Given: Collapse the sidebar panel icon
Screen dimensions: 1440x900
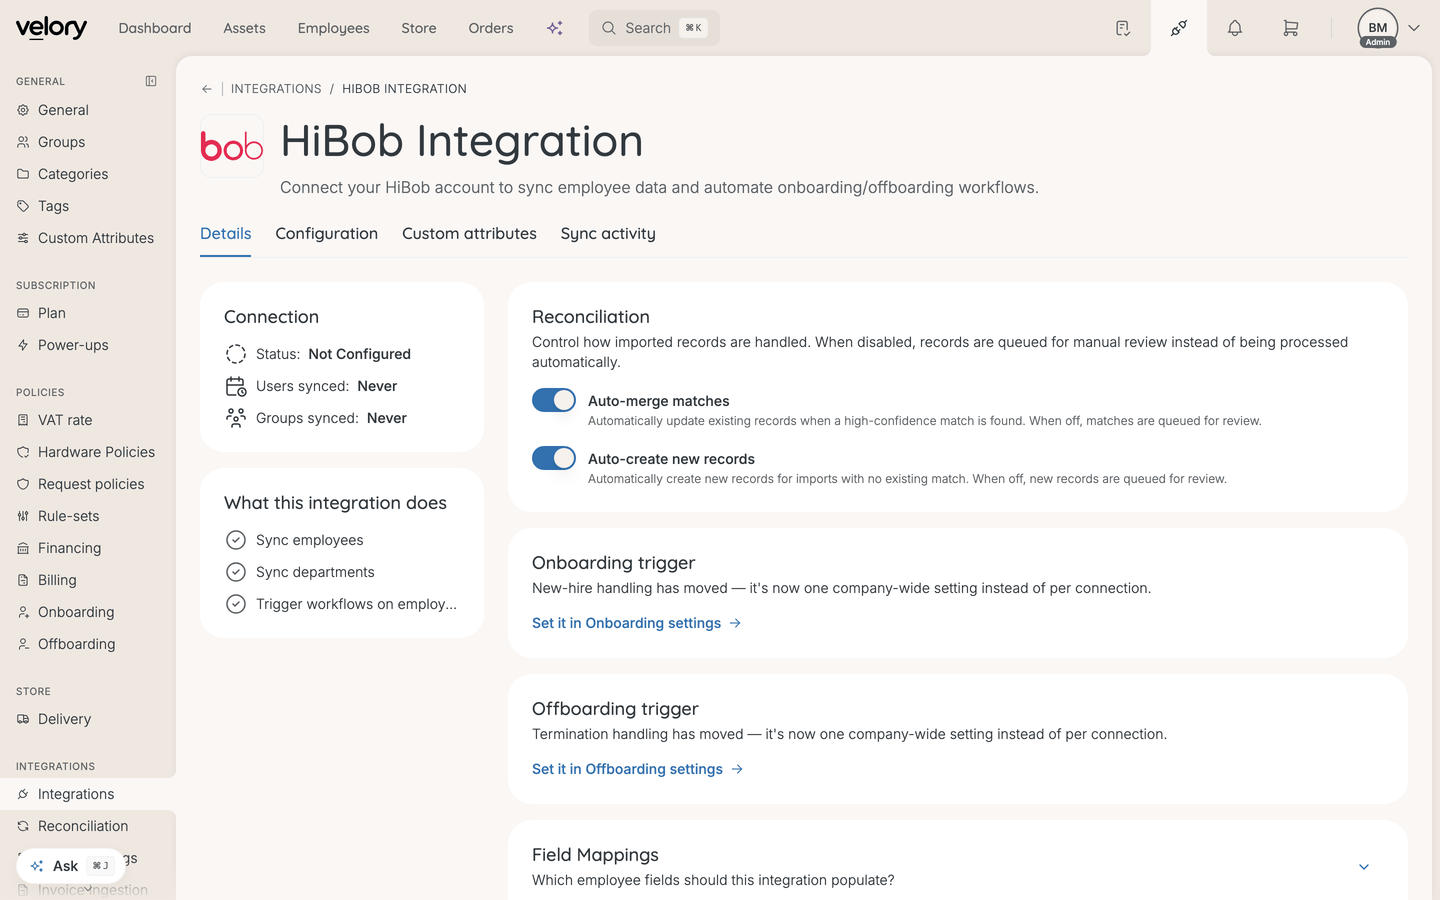Looking at the screenshot, I should [x=151, y=81].
